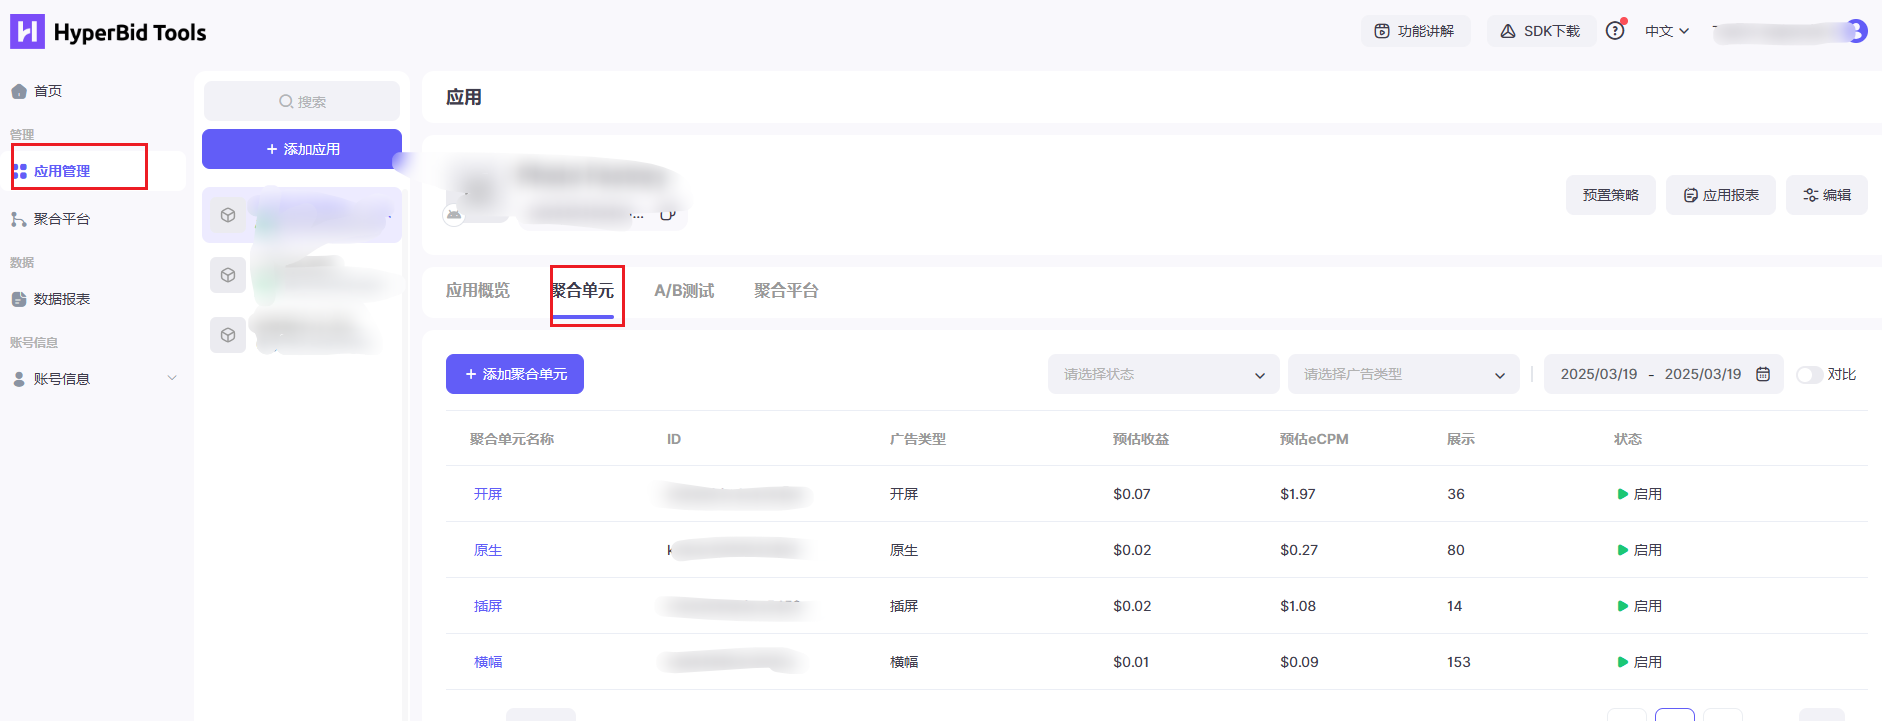Click 添加聚合单元 button
Image resolution: width=1882 pixels, height=721 pixels.
click(x=515, y=374)
